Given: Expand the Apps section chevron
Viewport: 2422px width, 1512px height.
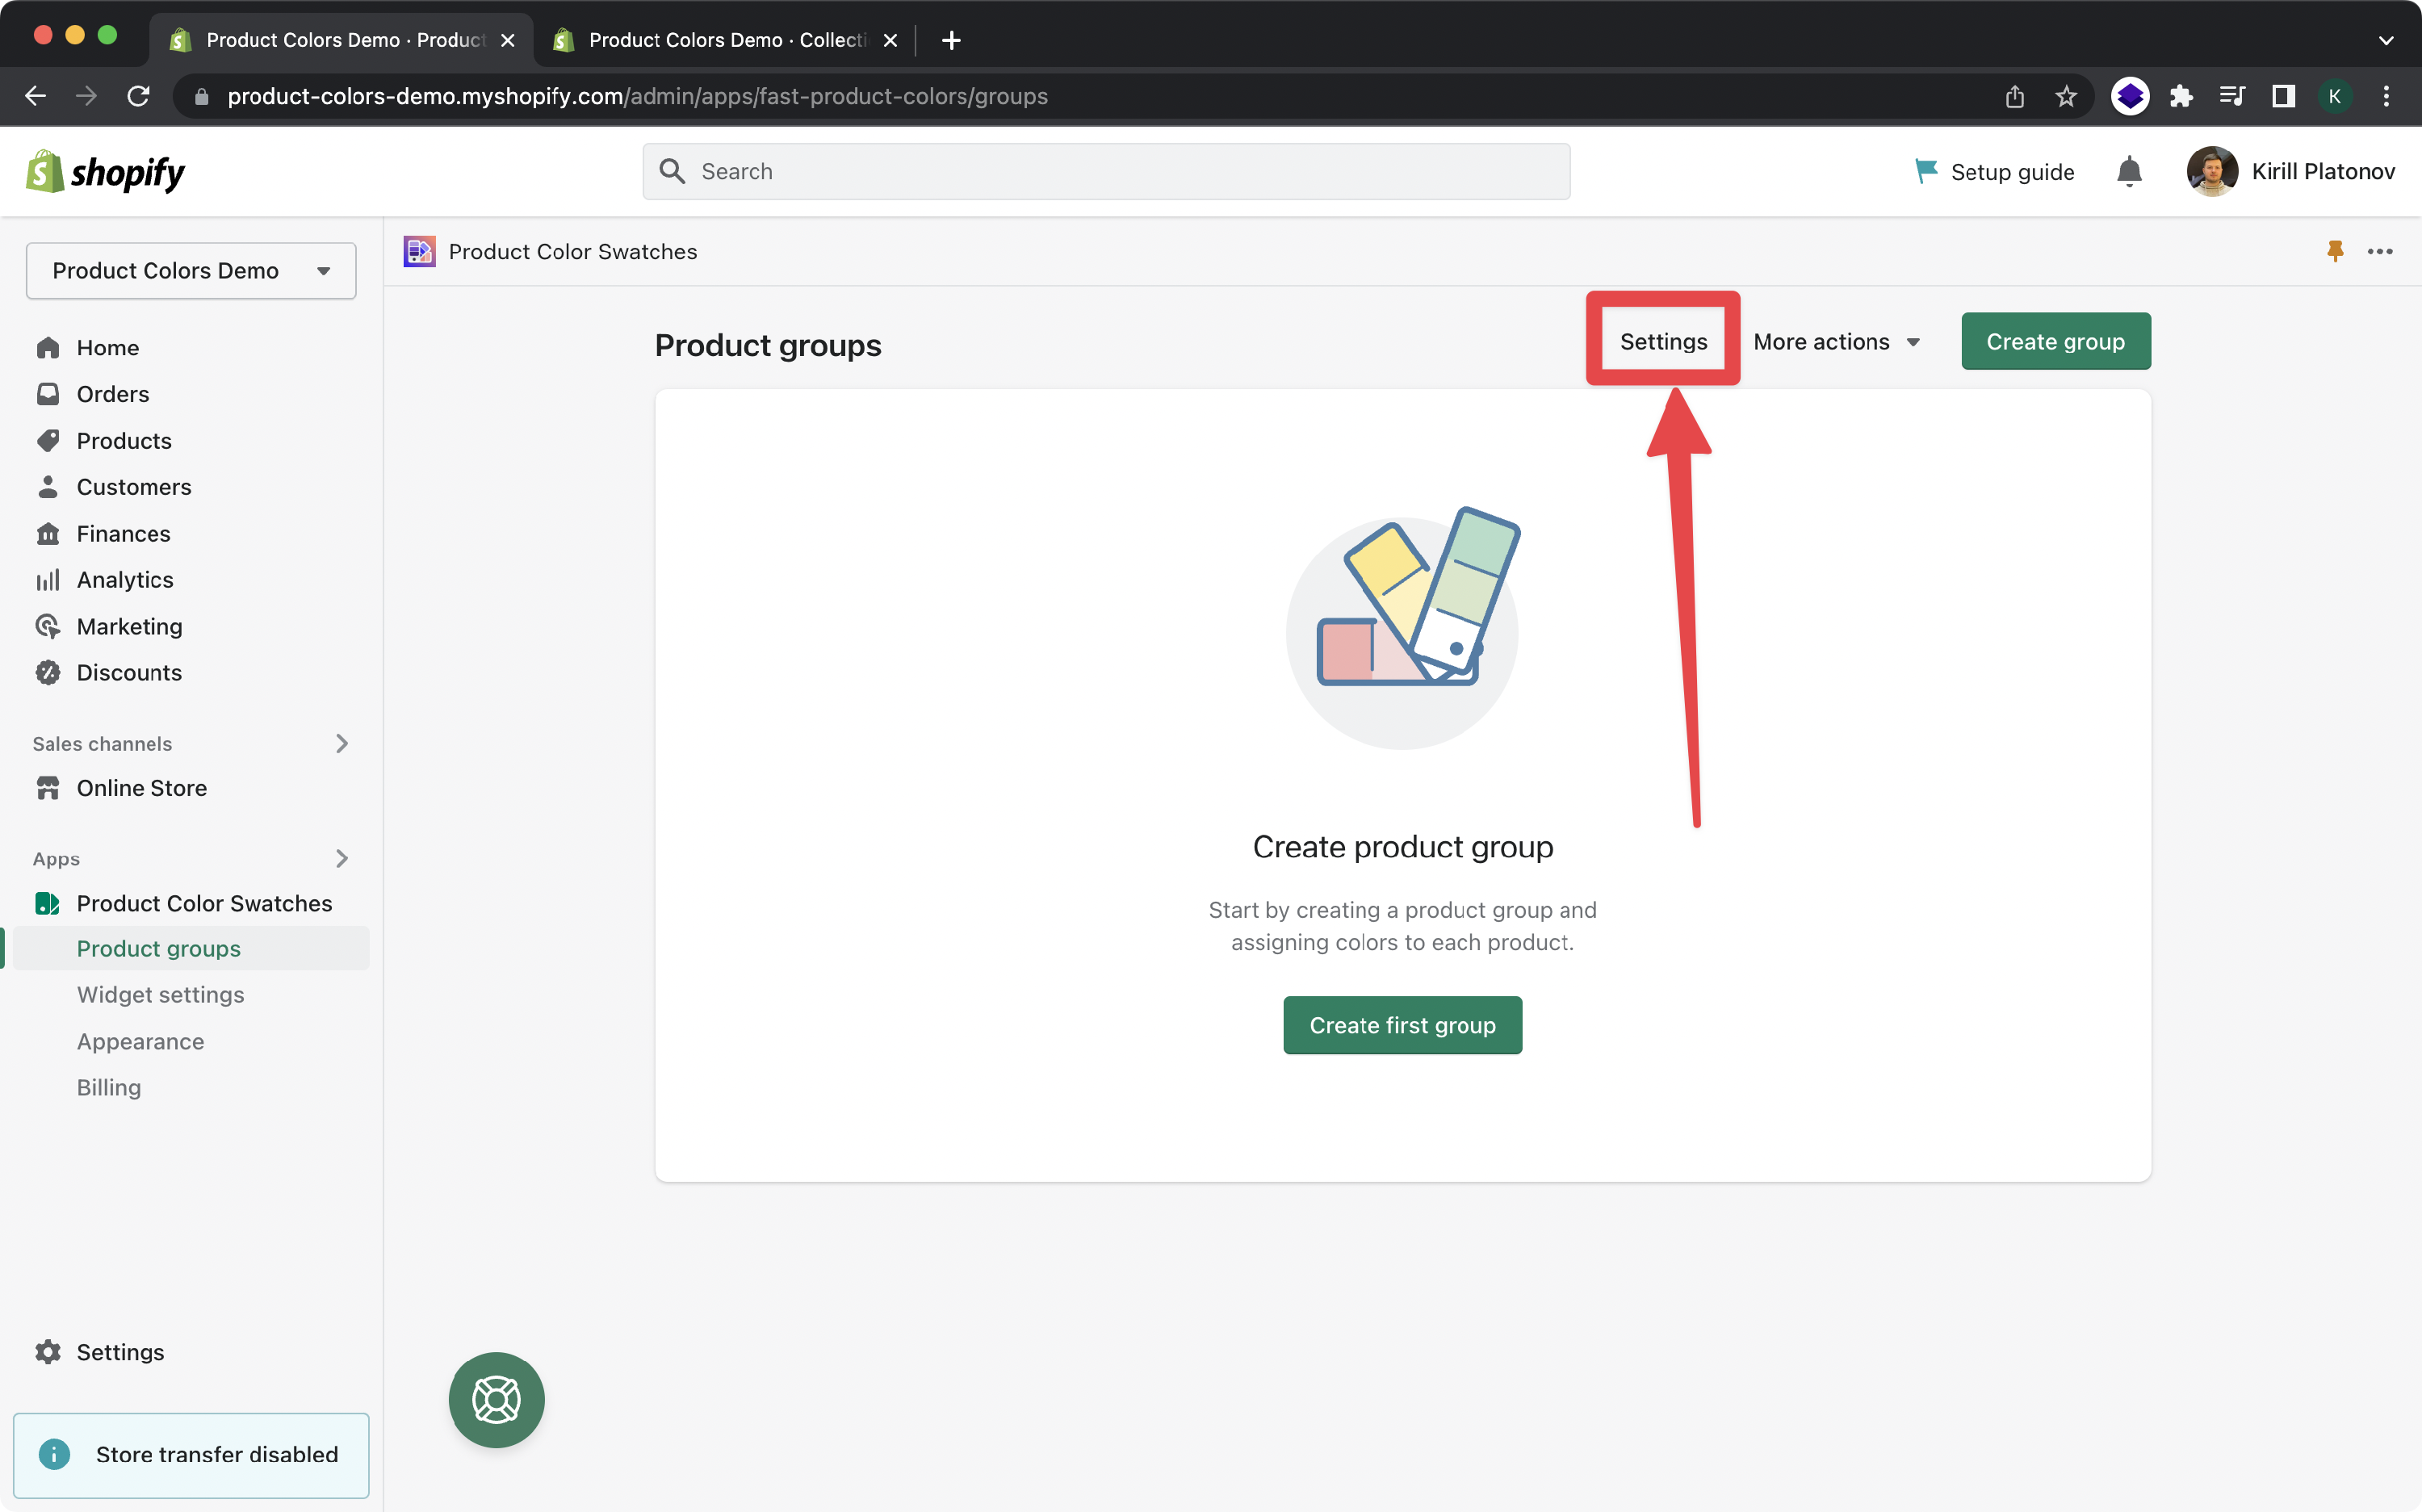Looking at the screenshot, I should point(341,858).
